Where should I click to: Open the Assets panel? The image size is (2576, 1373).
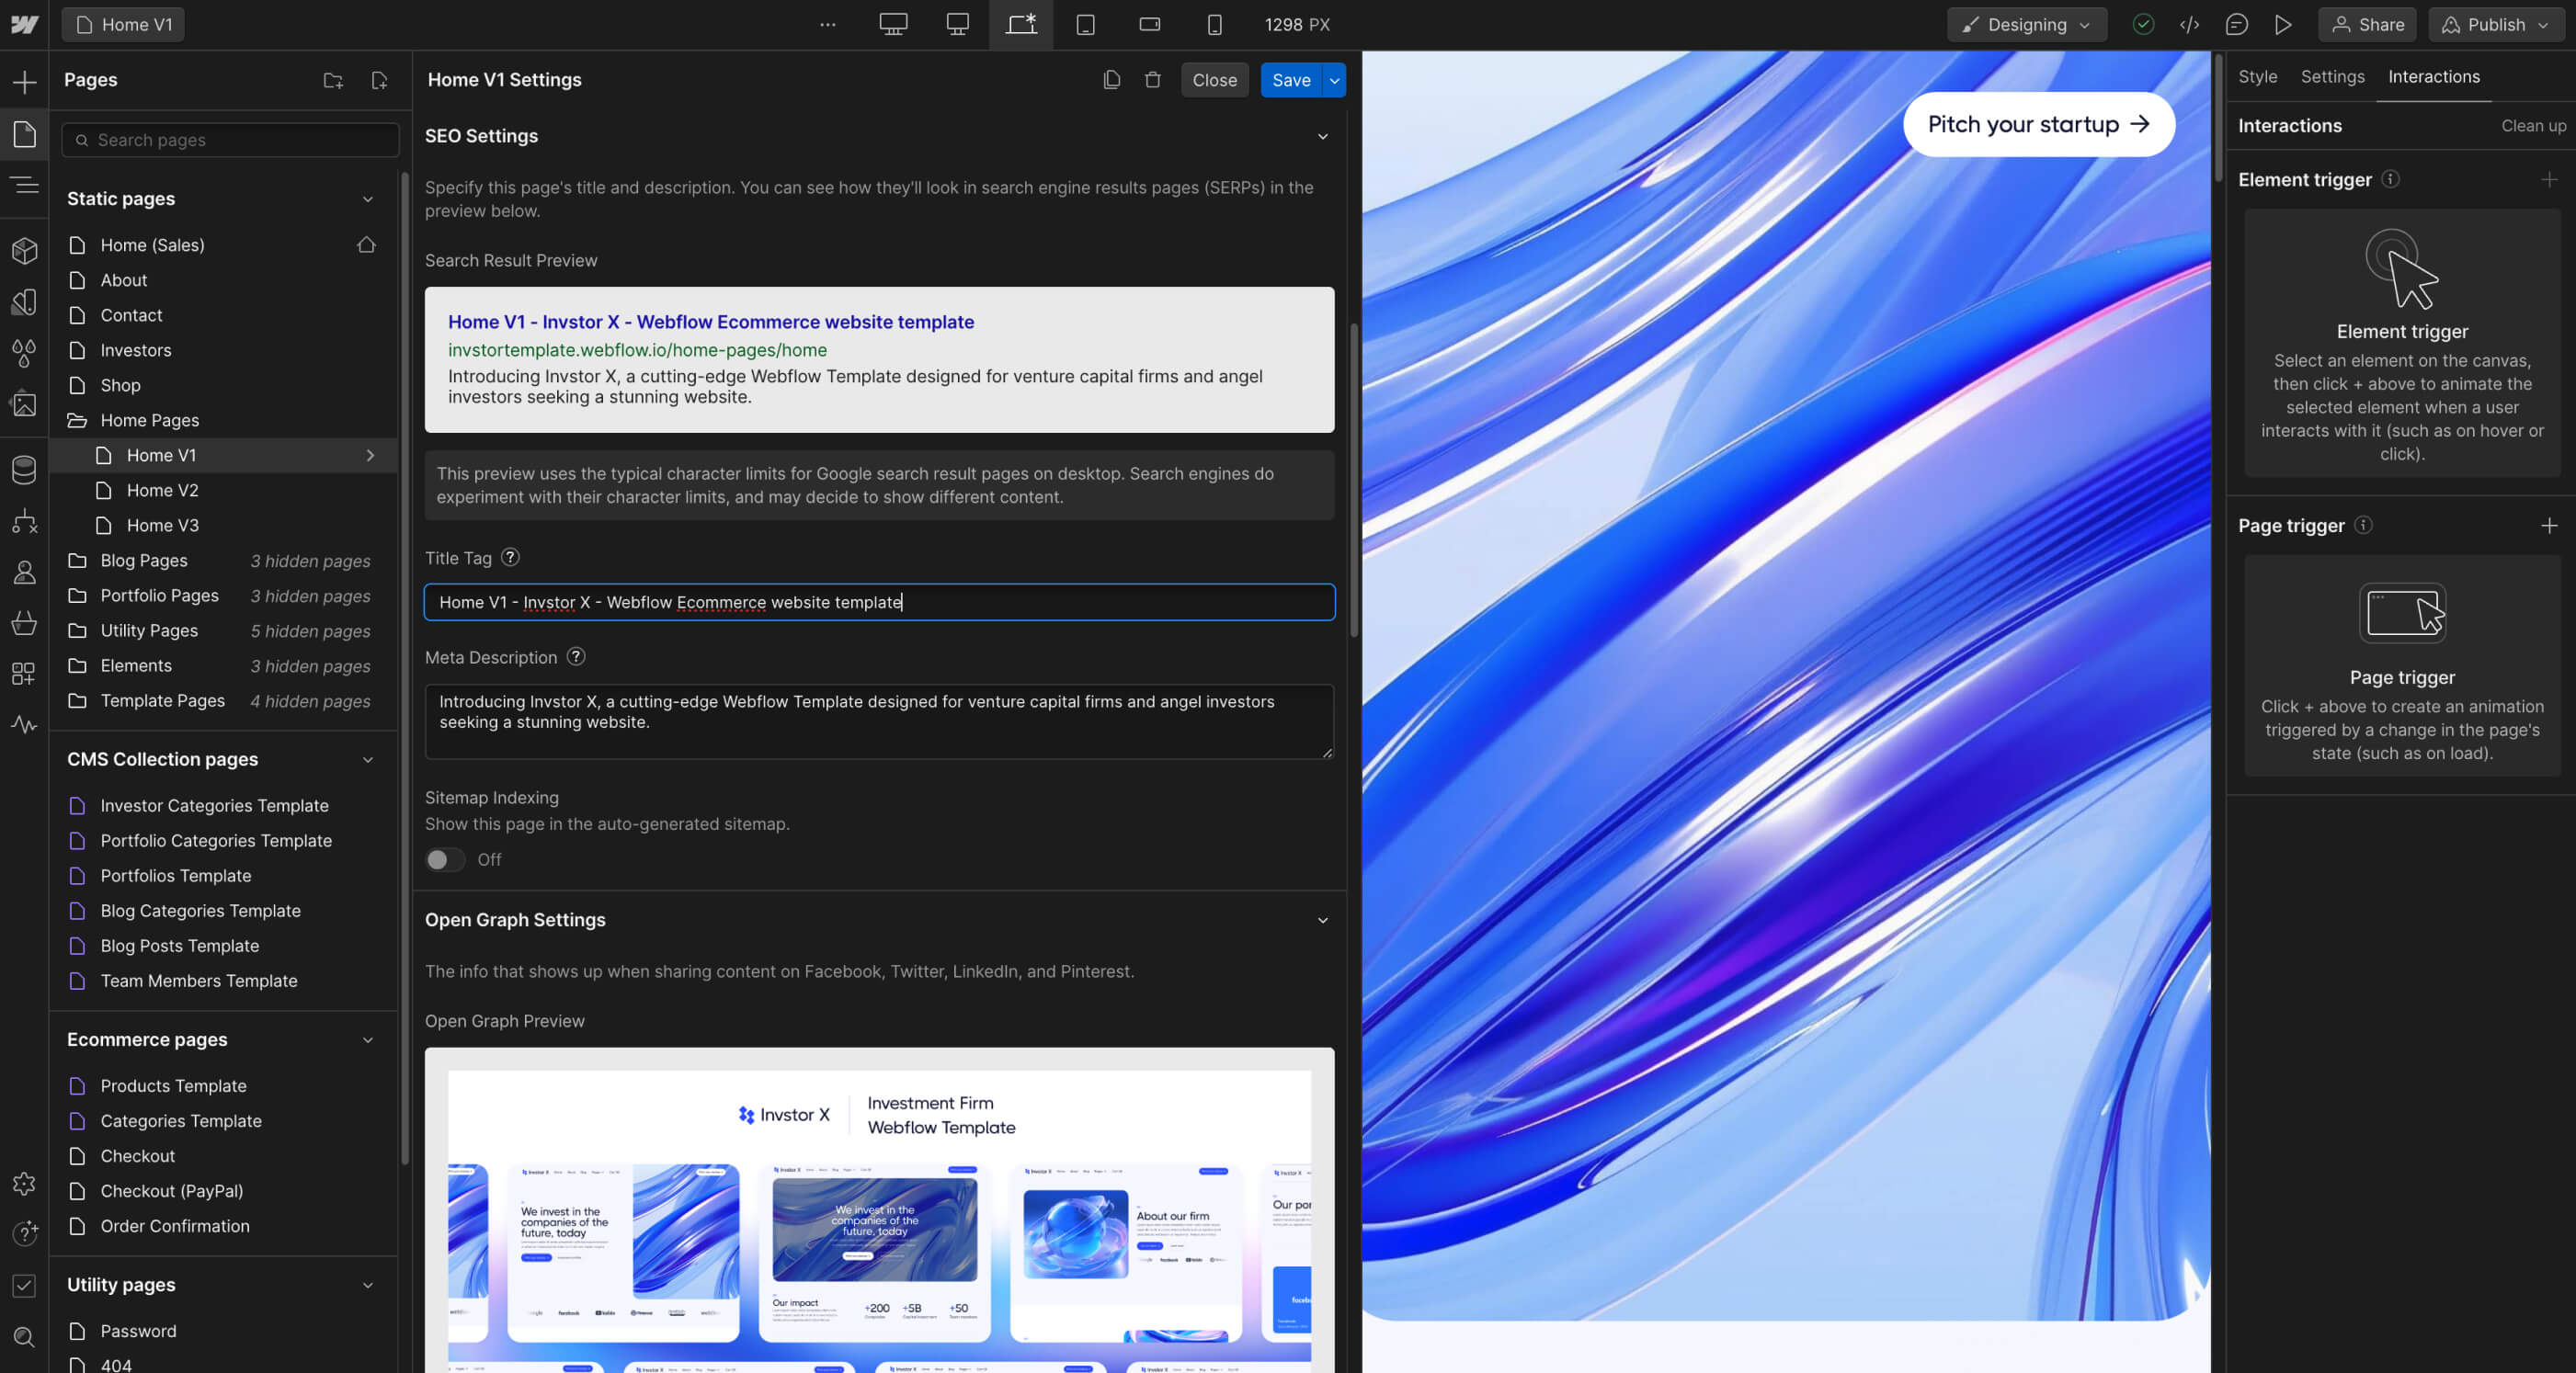24,404
